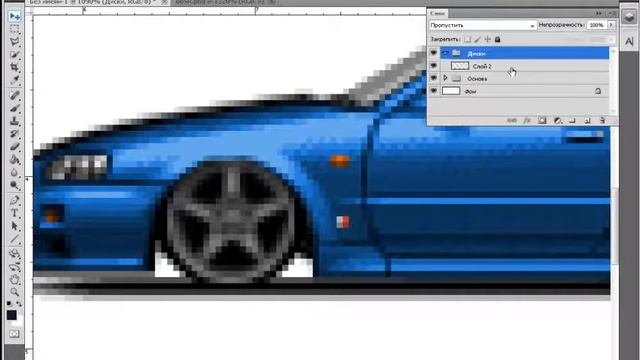Select the Eyedropper tool
The image size is (640, 360).
[x=14, y=80]
